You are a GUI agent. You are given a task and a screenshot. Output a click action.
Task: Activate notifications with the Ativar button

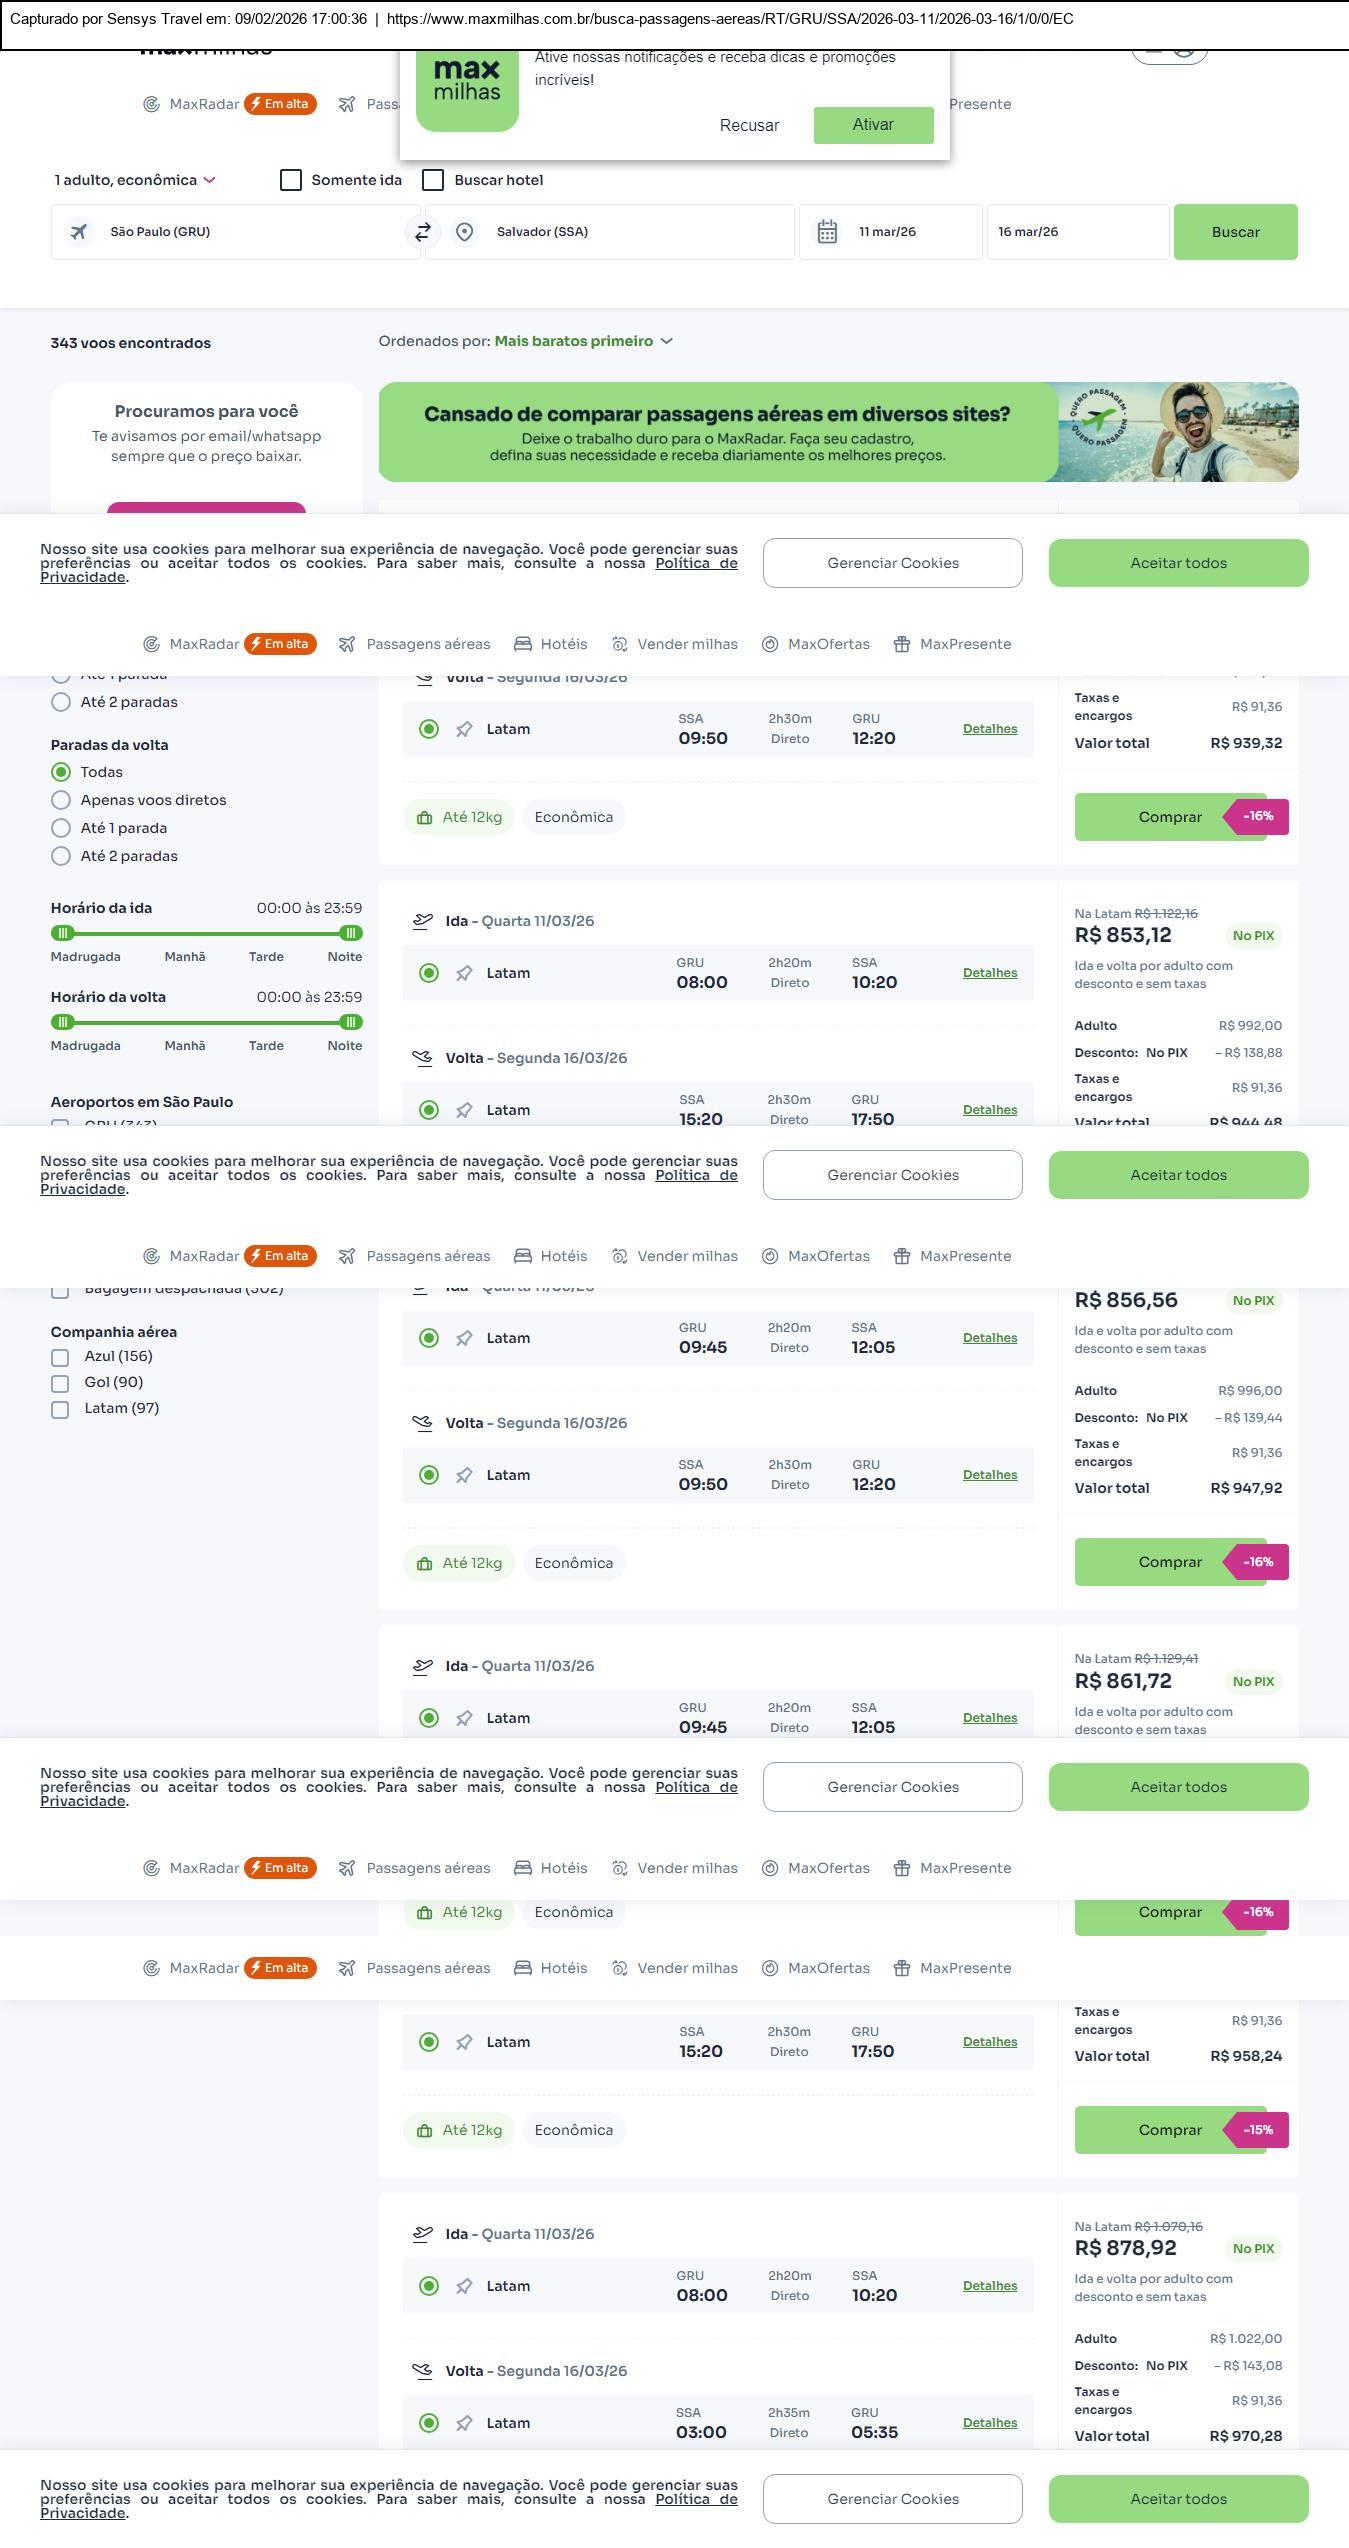[x=873, y=125]
